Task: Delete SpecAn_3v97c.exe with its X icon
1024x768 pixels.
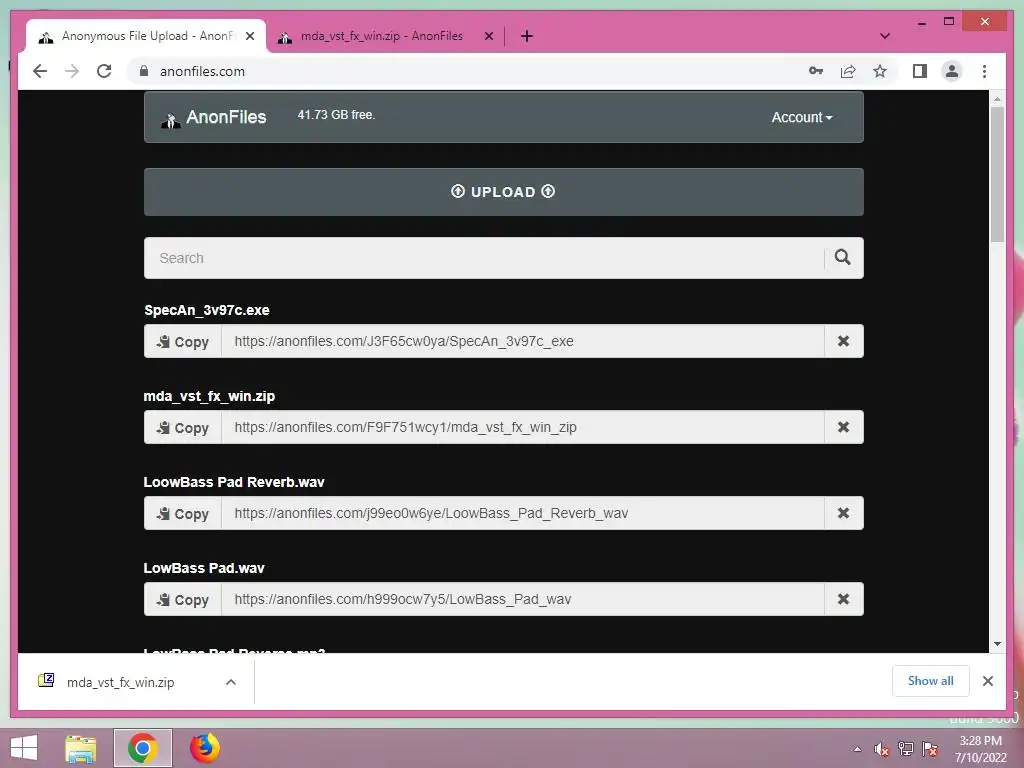Action: click(x=843, y=341)
